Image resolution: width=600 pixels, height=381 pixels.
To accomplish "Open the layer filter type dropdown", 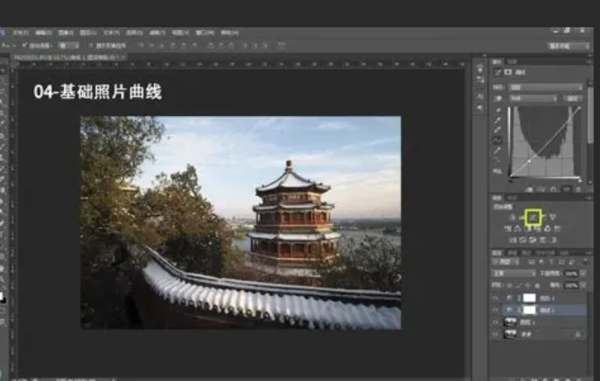I will pos(506,262).
